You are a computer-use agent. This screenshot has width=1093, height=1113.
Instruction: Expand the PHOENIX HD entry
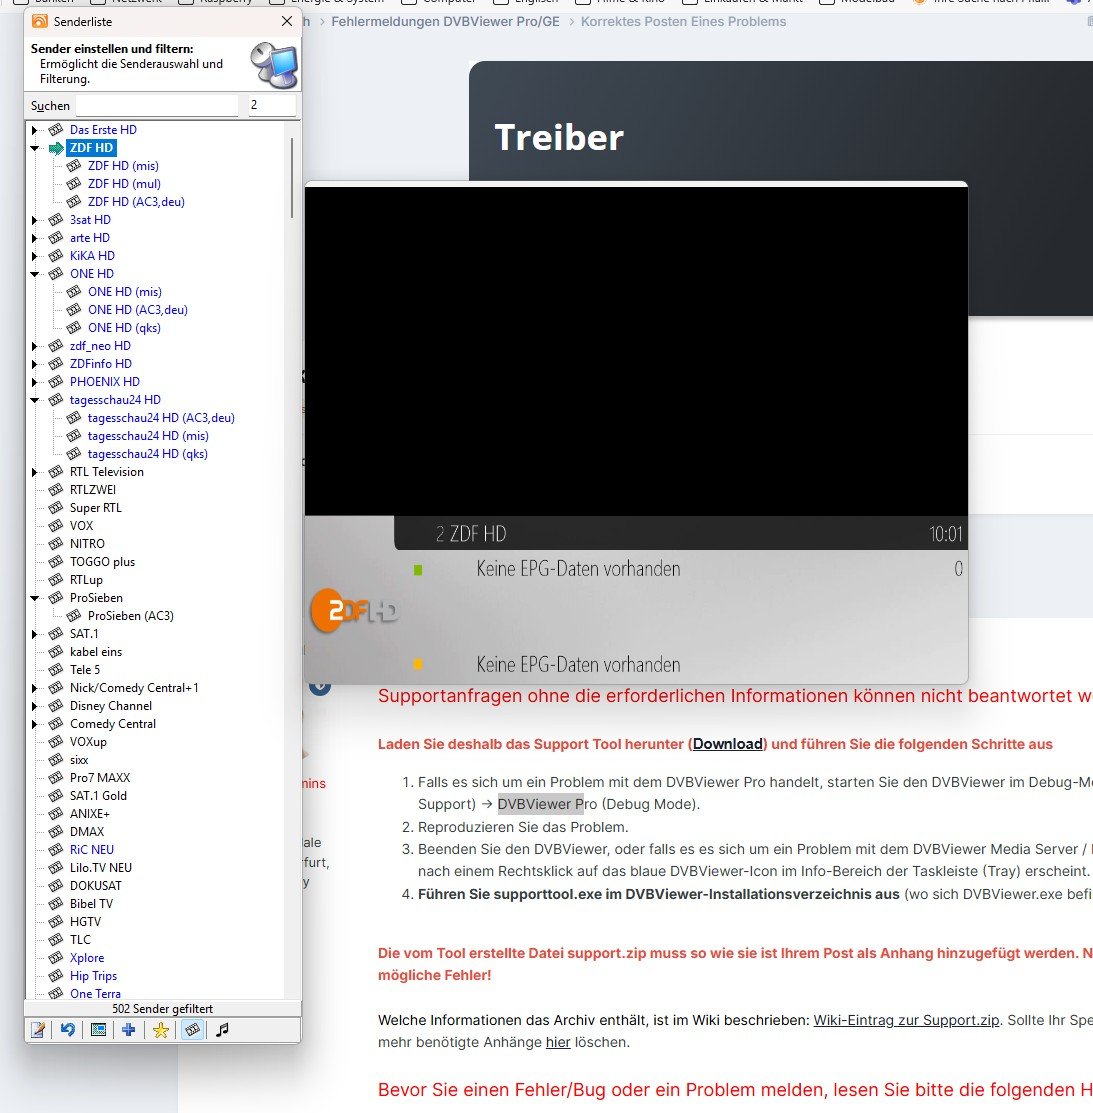click(x=34, y=382)
